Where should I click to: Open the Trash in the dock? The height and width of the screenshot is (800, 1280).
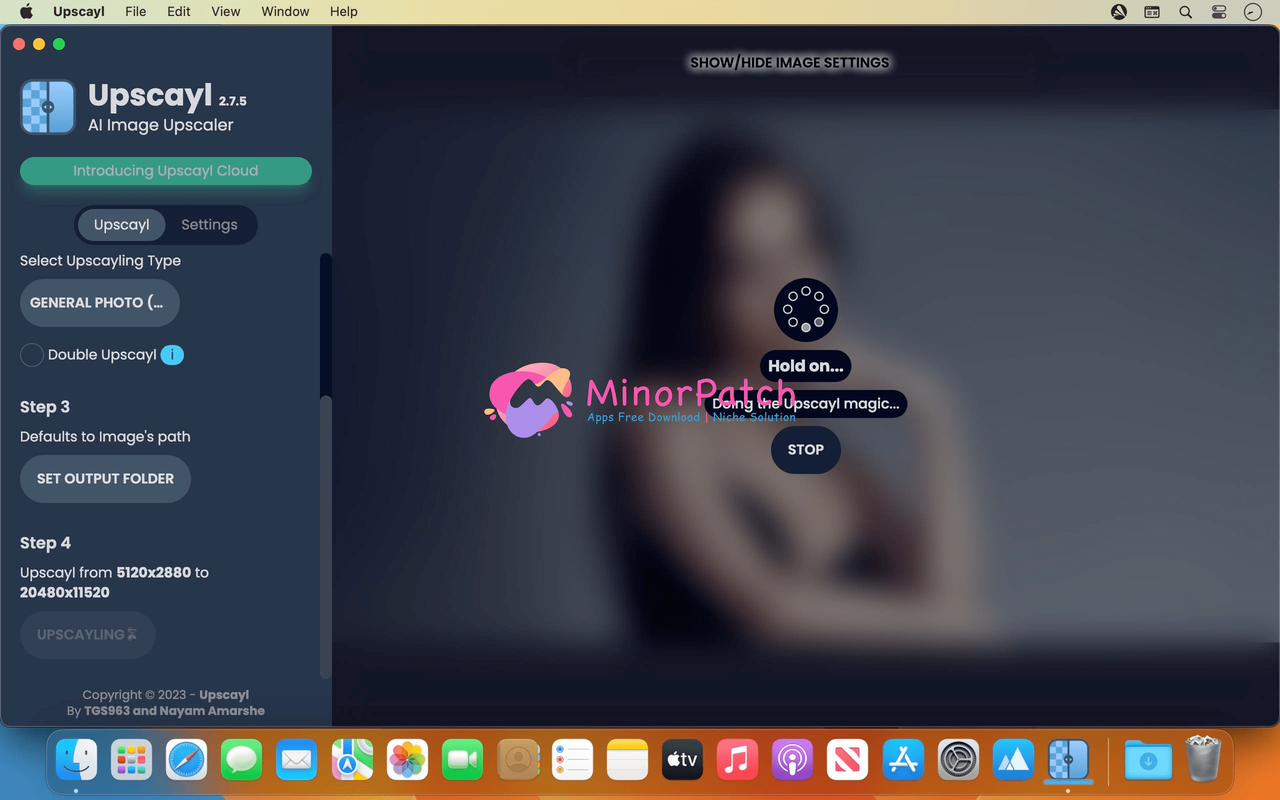coord(1203,760)
